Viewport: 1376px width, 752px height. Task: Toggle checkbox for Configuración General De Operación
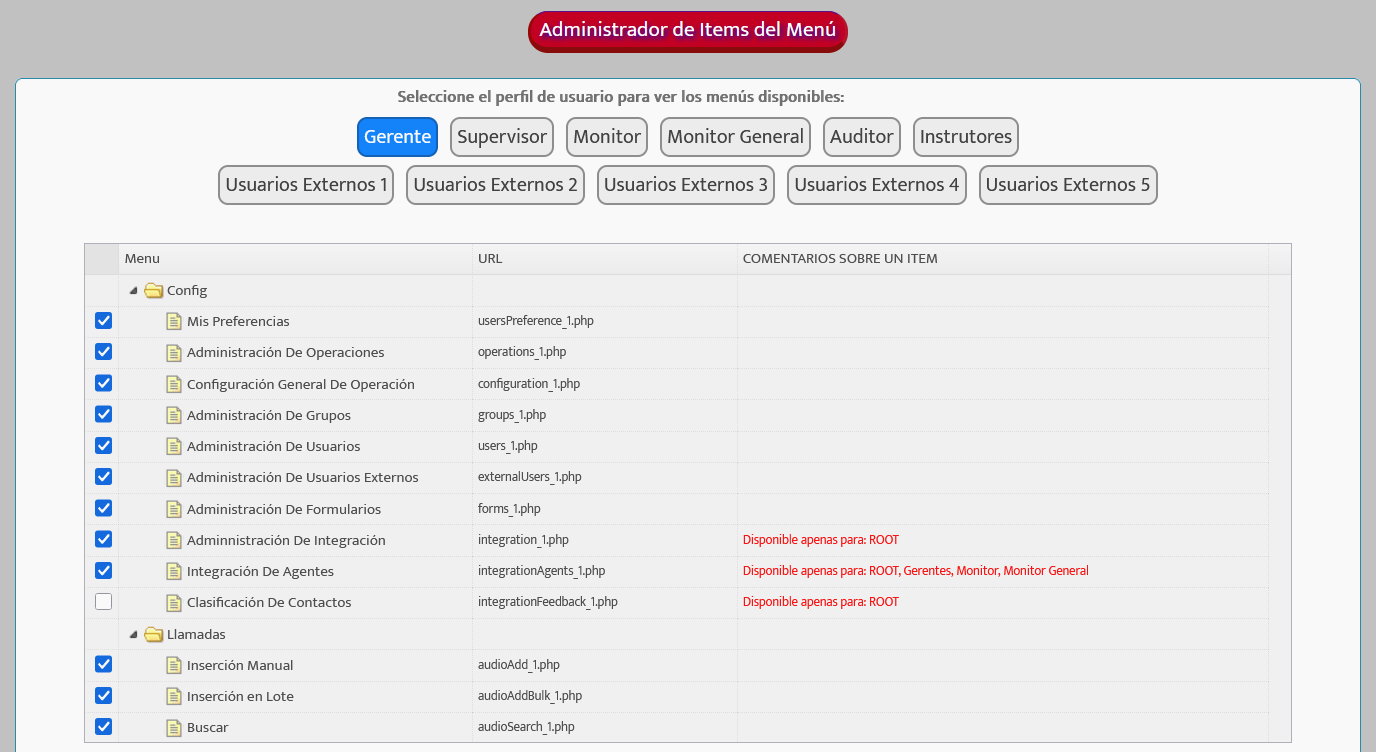coord(103,383)
